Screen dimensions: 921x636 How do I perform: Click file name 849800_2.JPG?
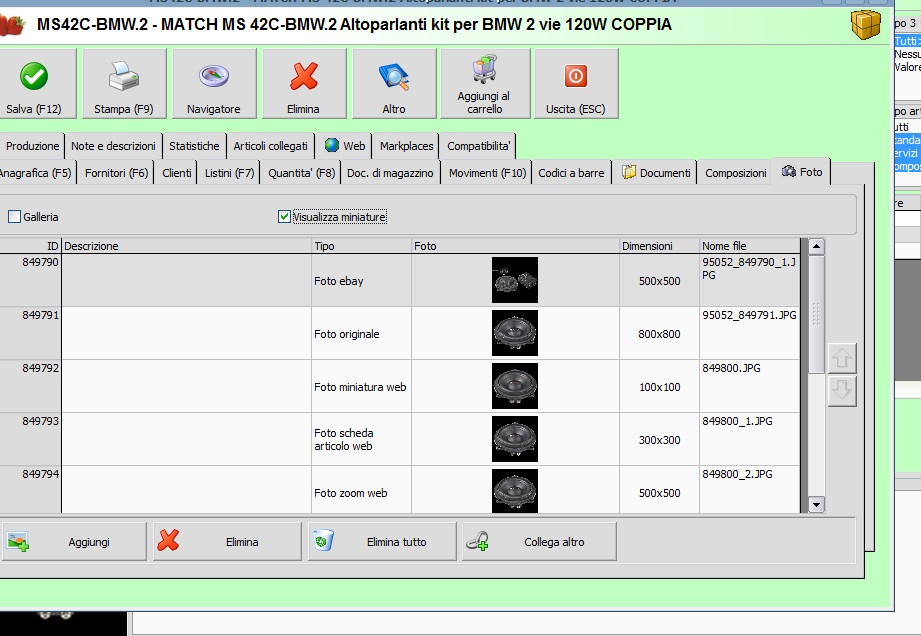[737, 474]
